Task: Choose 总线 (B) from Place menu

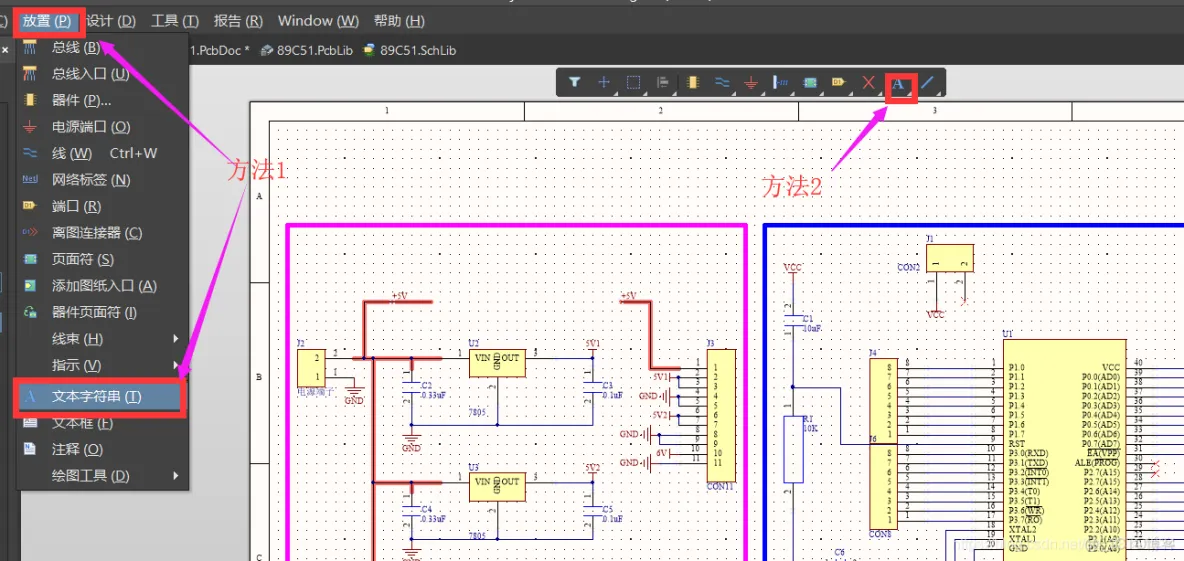Action: (103, 48)
